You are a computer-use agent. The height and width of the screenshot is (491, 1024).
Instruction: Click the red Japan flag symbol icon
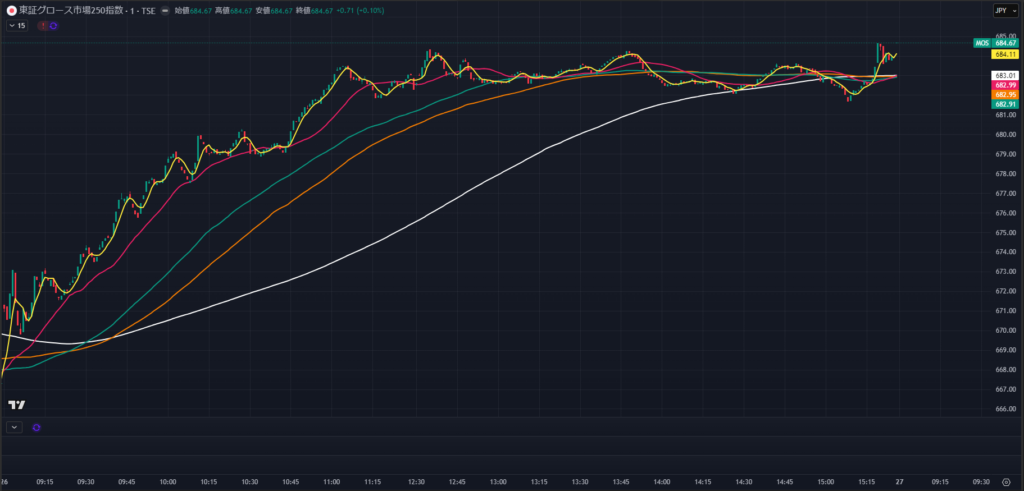tap(10, 10)
